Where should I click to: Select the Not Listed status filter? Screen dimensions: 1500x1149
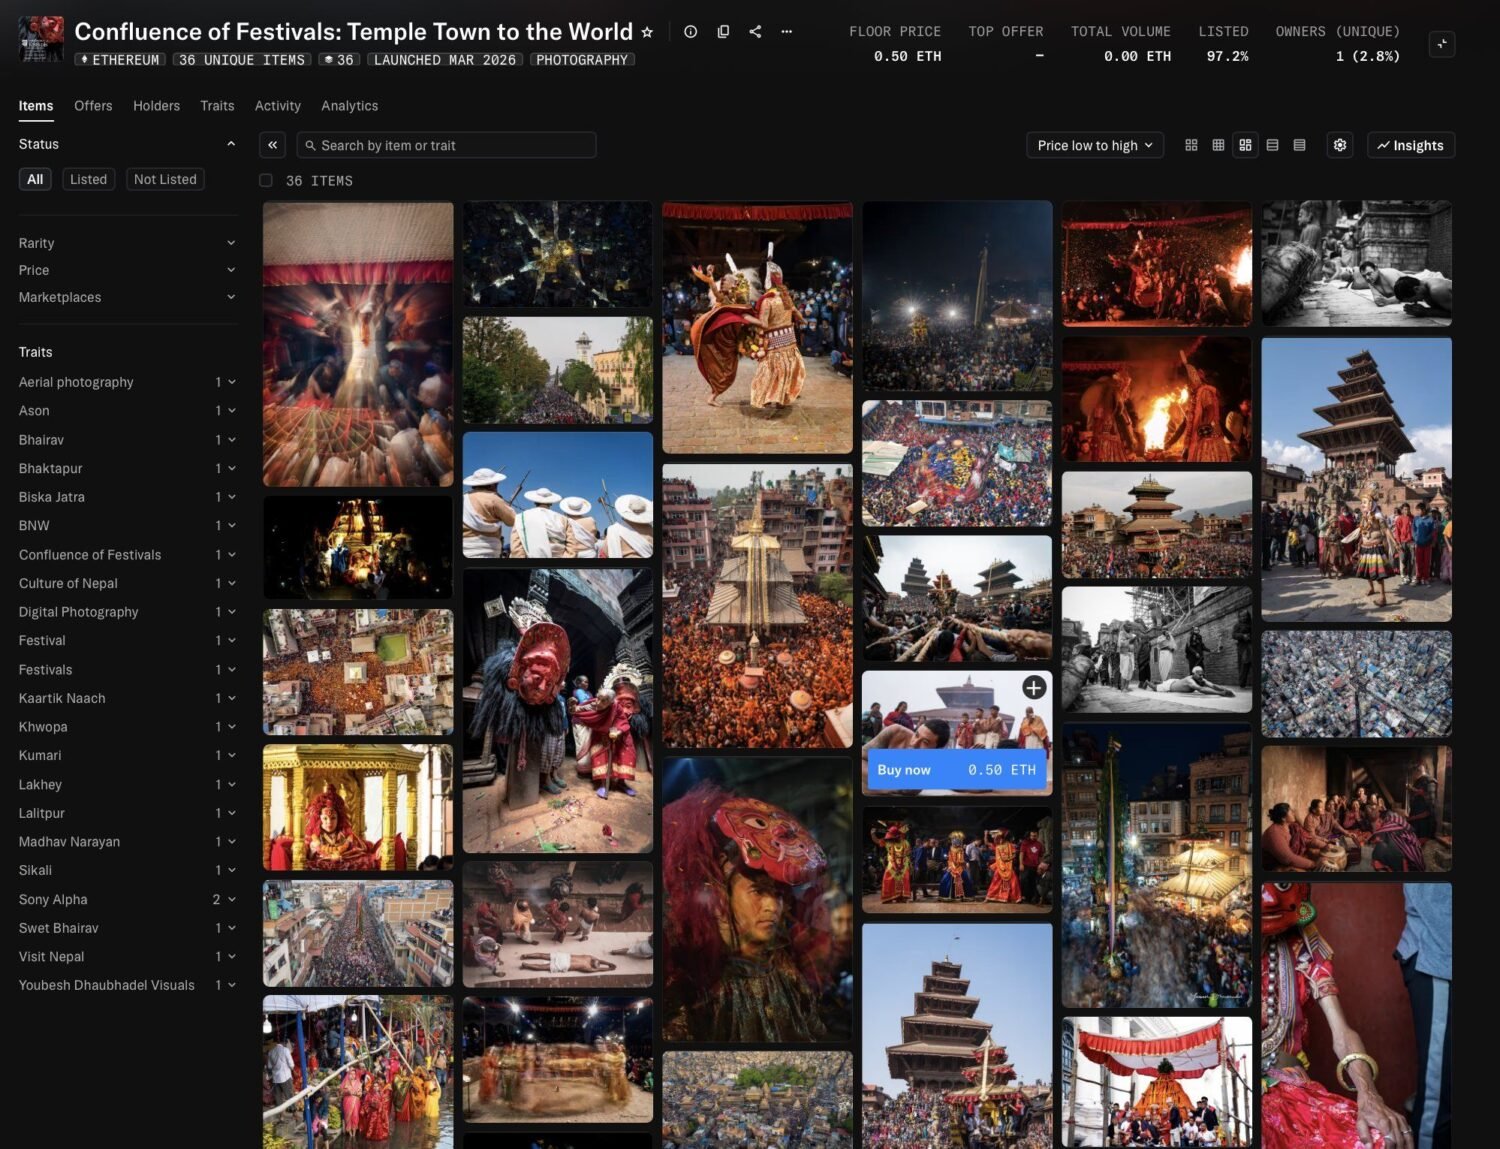[165, 179]
